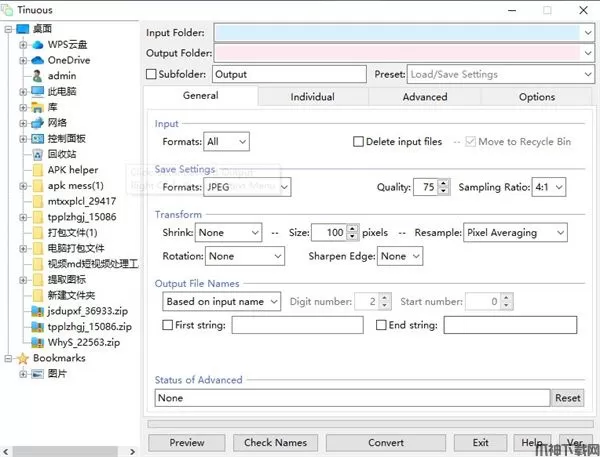Toggle the Delete input files checkbox
Viewport: 600px width, 457px height.
tap(359, 142)
